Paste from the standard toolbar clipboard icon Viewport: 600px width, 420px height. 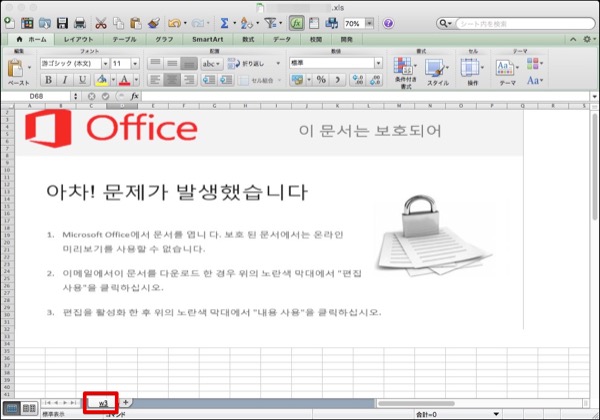(135, 23)
